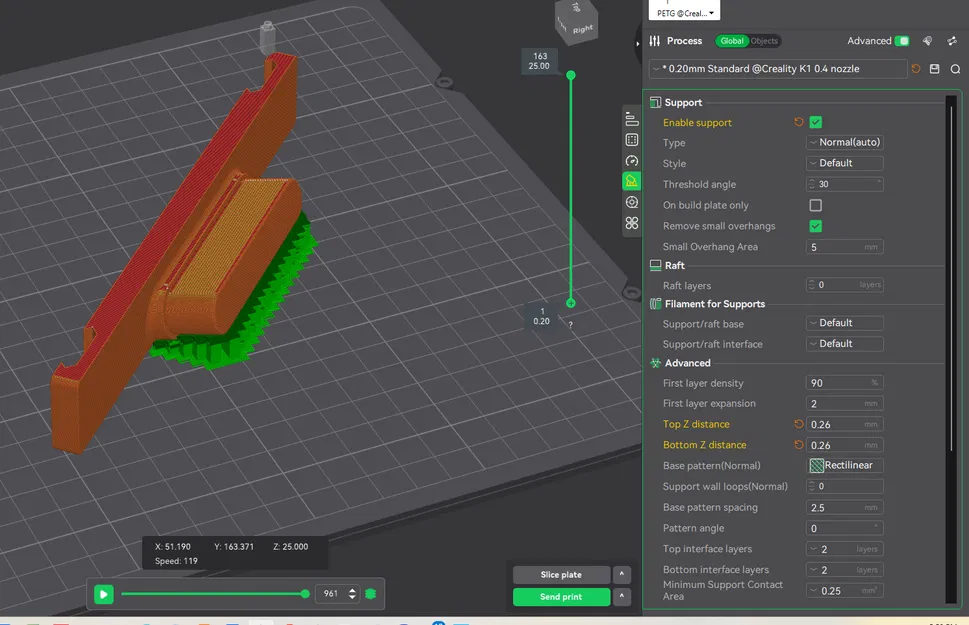Viewport: 969px width, 625px height.
Task: Open the Others settings clover icon
Action: coord(632,223)
